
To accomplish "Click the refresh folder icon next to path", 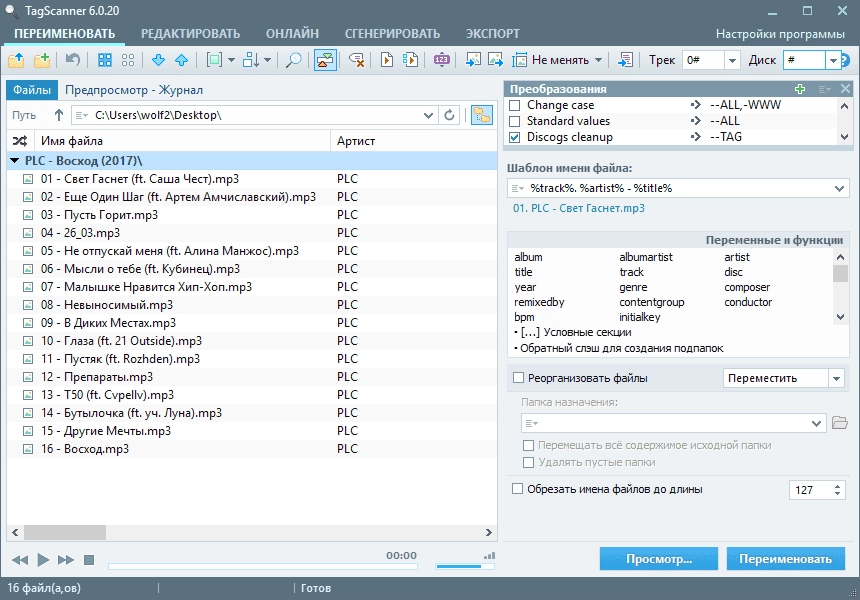I will click(449, 115).
